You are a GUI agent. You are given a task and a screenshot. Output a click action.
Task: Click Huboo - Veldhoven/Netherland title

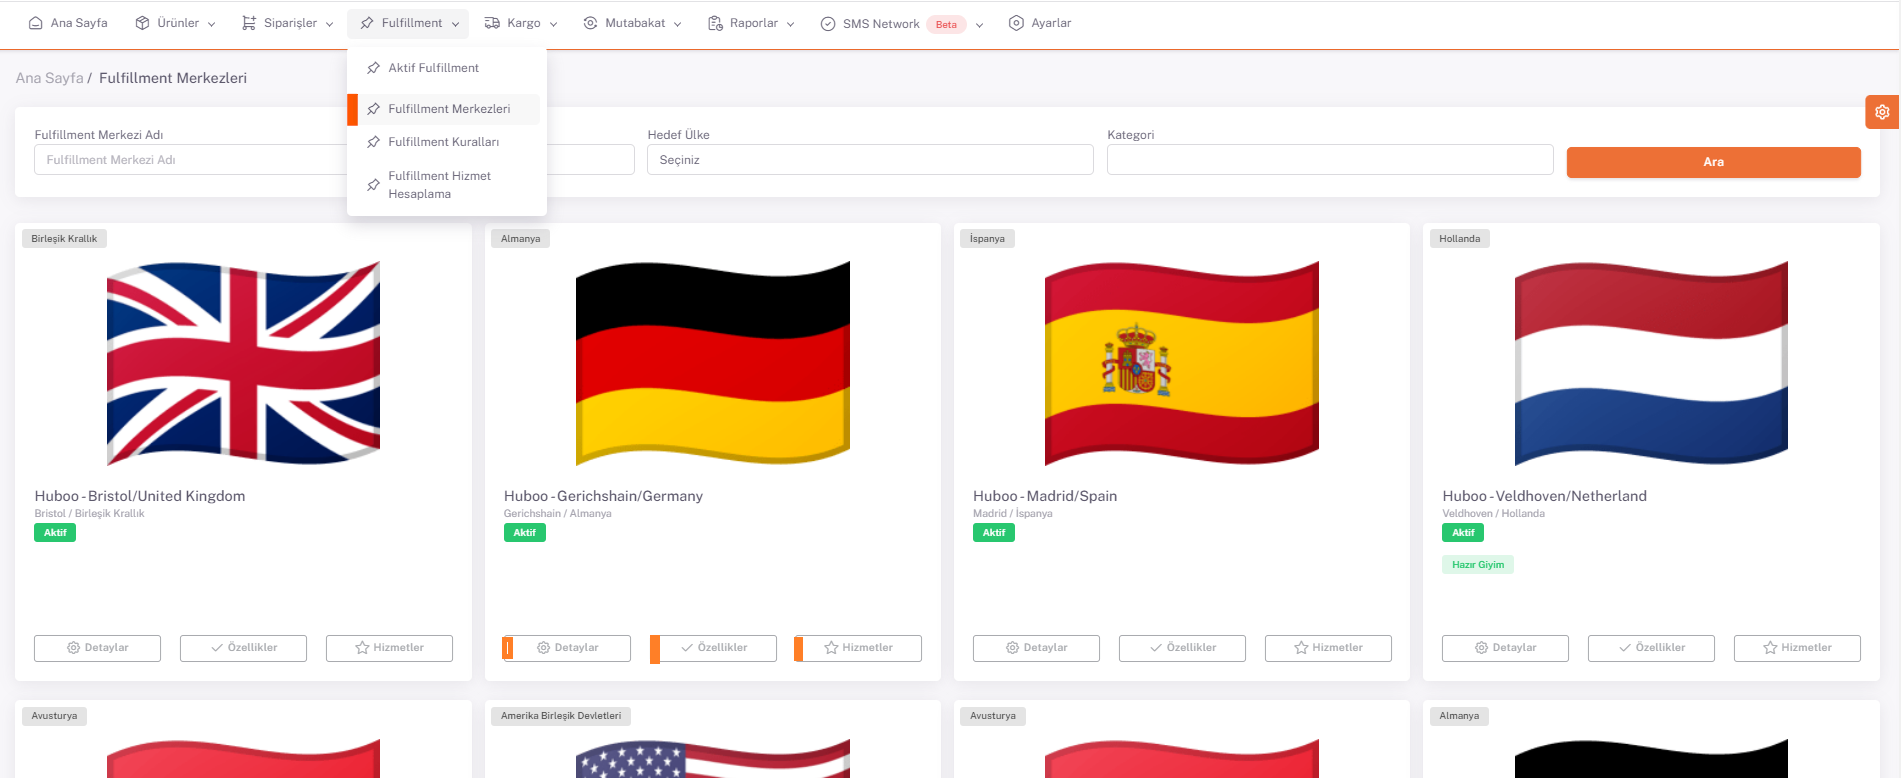[x=1544, y=496]
